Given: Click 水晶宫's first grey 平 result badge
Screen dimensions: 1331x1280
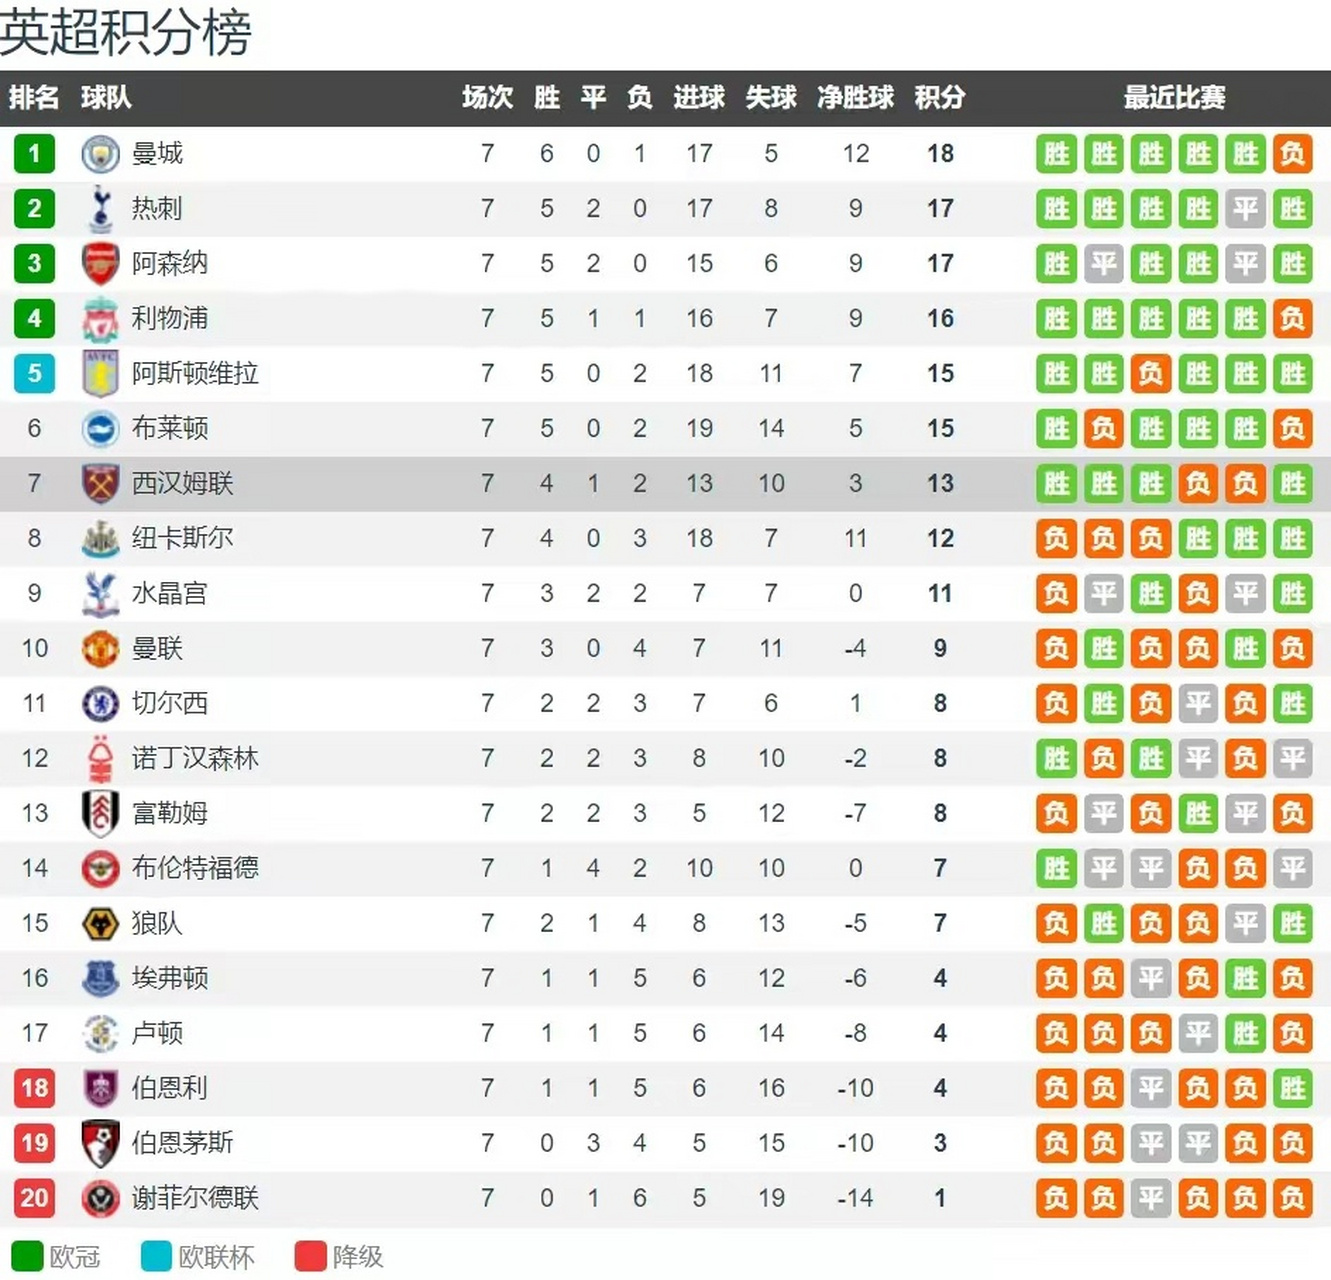Looking at the screenshot, I should click(x=1103, y=594).
